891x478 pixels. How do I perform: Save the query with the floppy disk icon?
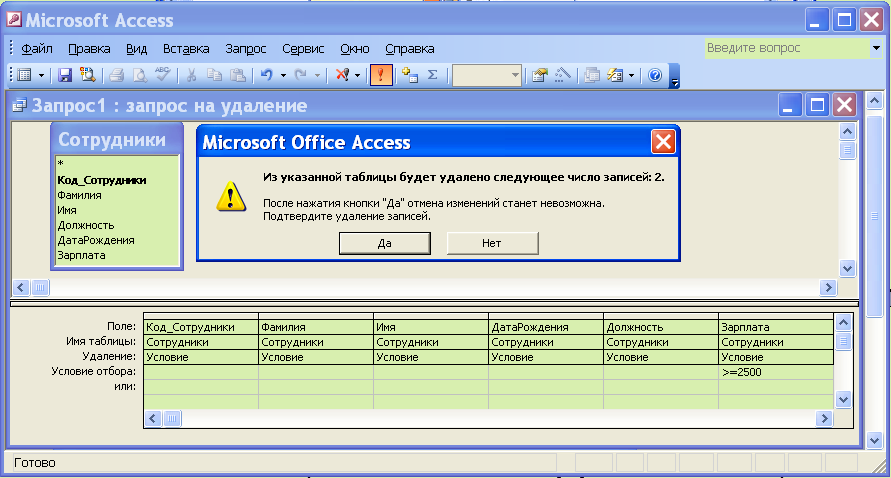point(65,75)
